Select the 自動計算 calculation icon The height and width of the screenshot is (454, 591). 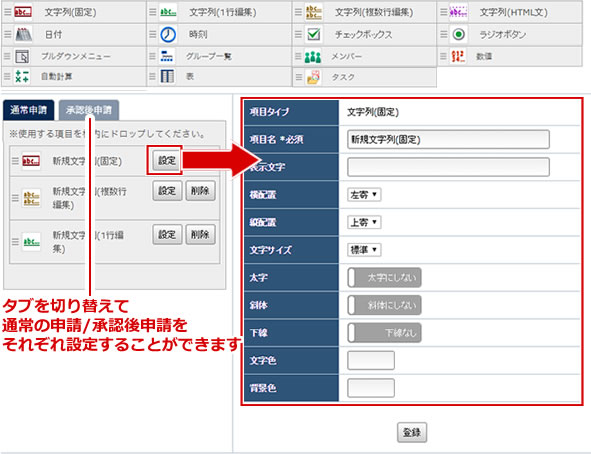pyautogui.click(x=22, y=76)
